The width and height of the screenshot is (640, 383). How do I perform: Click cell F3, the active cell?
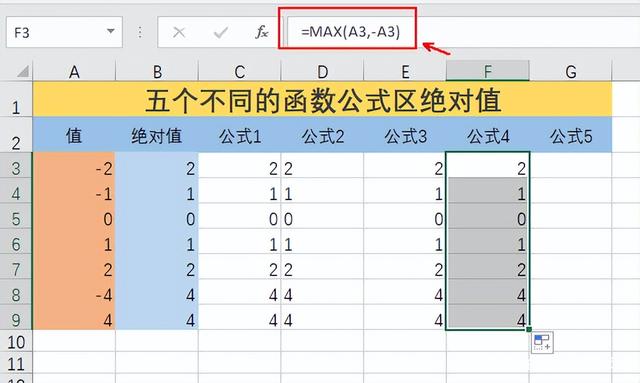point(488,165)
